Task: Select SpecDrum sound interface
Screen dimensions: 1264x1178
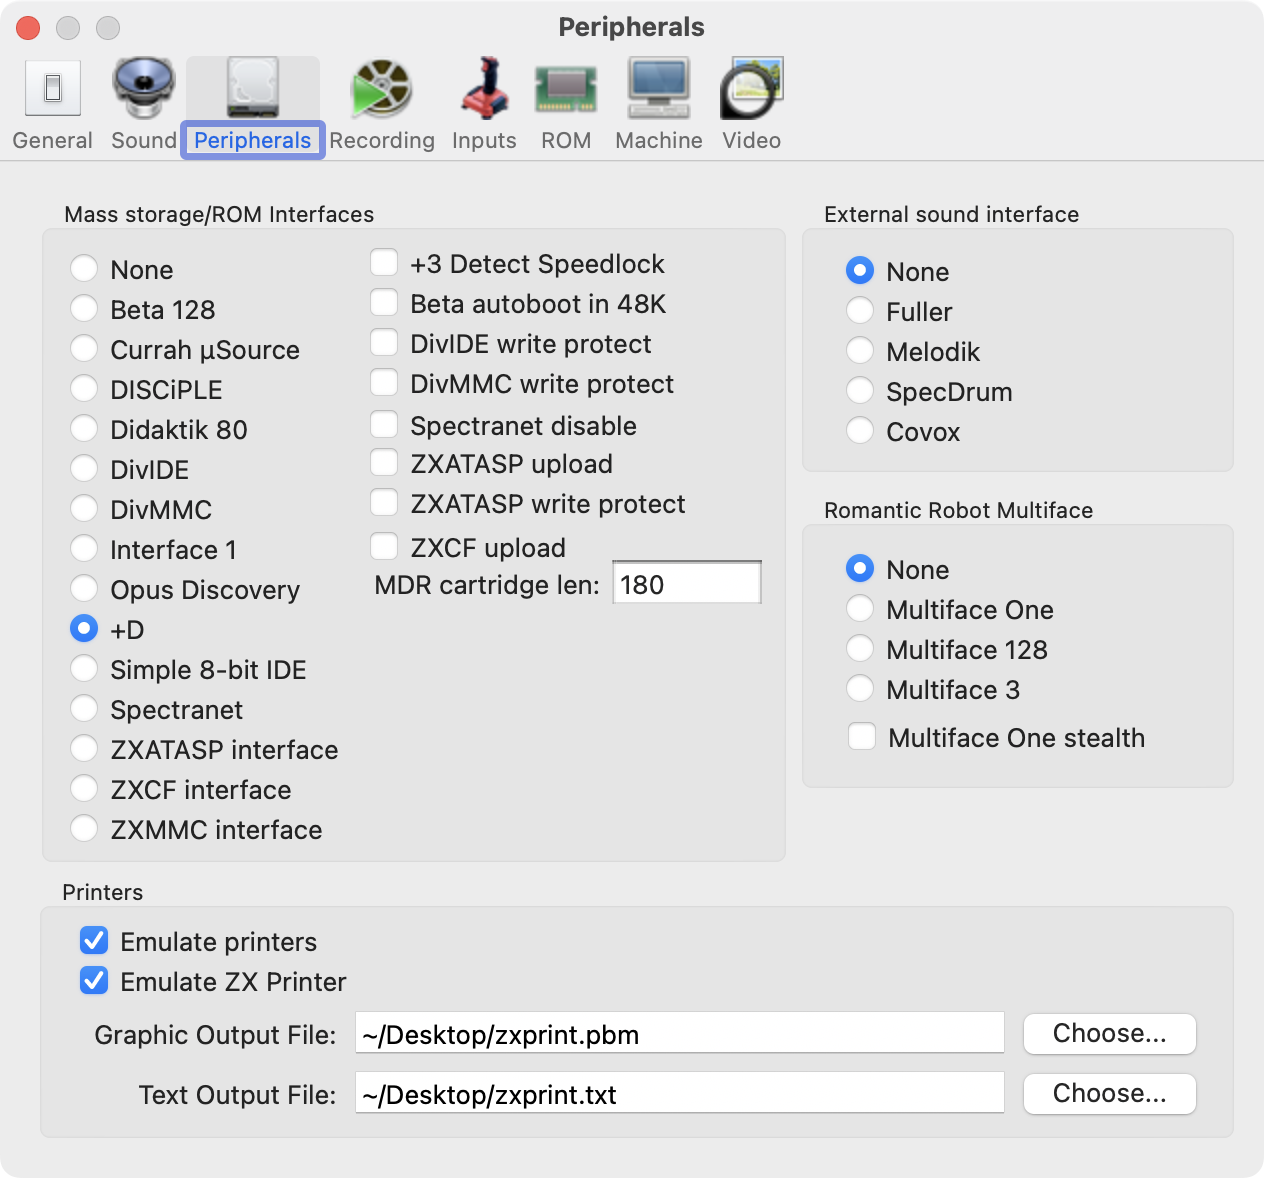Action: click(x=860, y=390)
